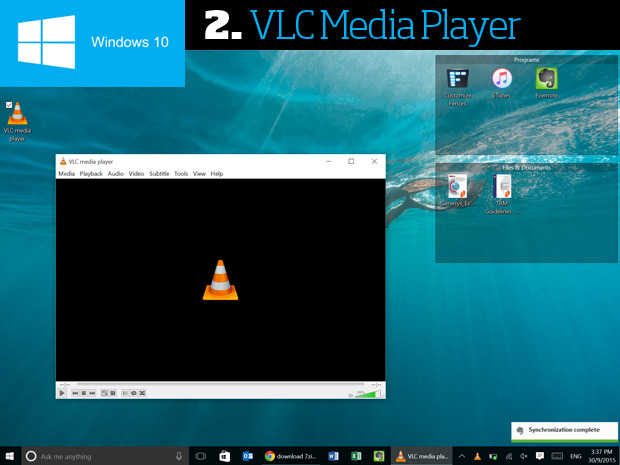Select the VLC media player desktop shortcut
The height and width of the screenshot is (465, 620).
point(17,122)
